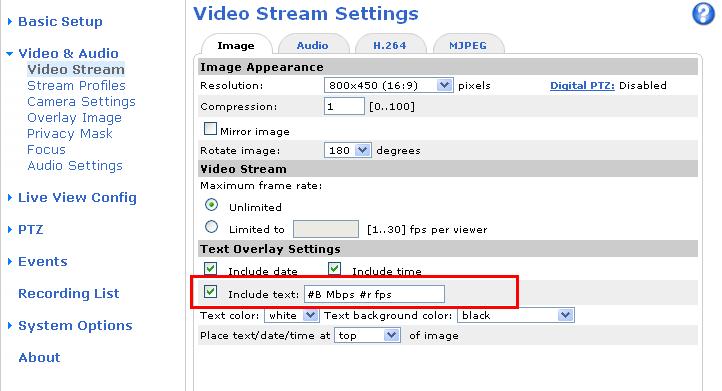Toggle the Mirror image checkbox
The height and width of the screenshot is (391, 722).
(210, 128)
